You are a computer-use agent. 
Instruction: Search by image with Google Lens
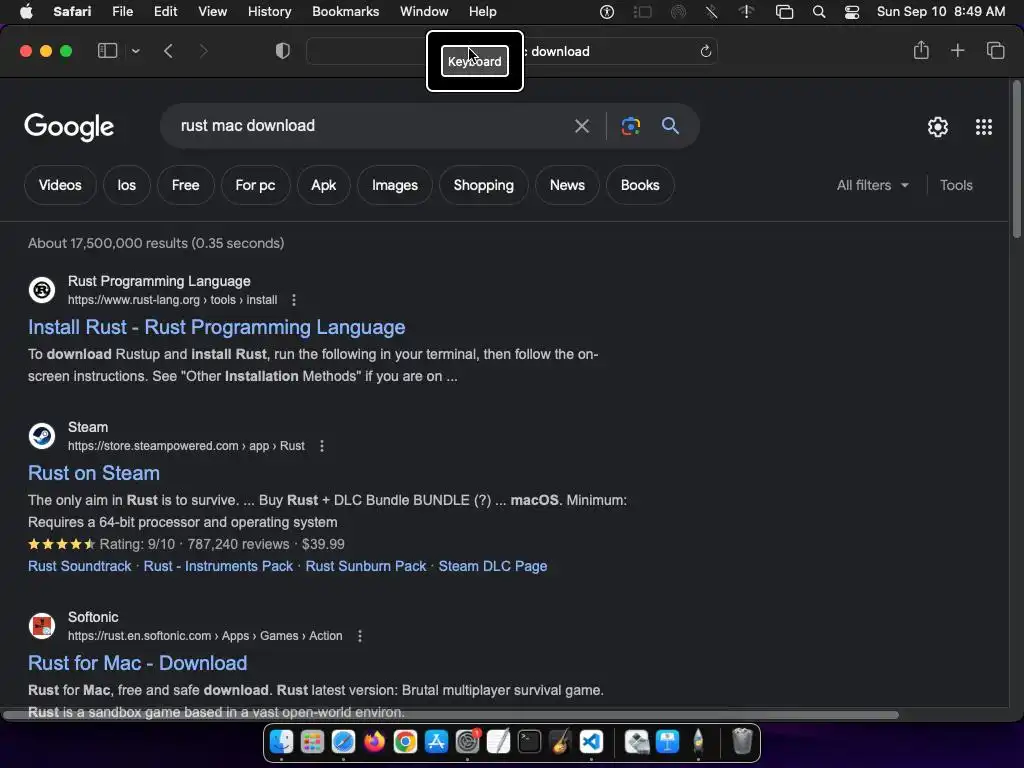630,126
